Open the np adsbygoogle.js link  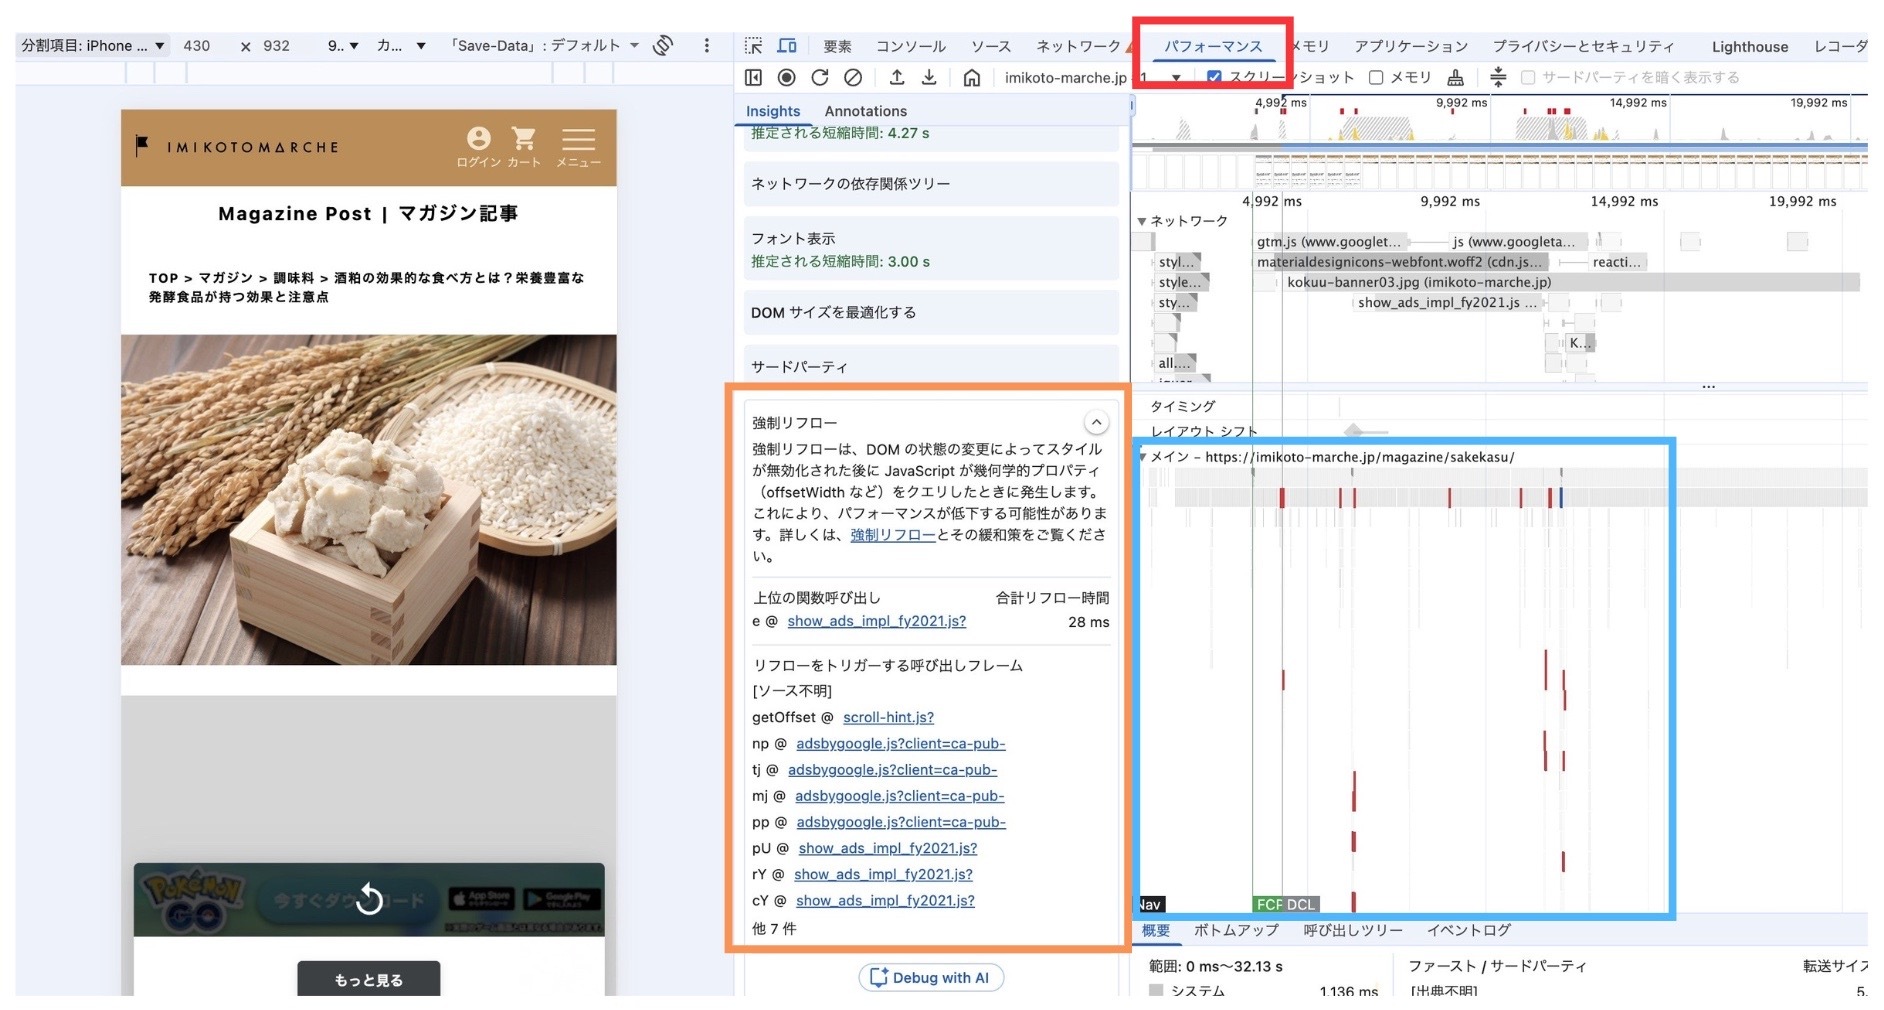(x=901, y=743)
